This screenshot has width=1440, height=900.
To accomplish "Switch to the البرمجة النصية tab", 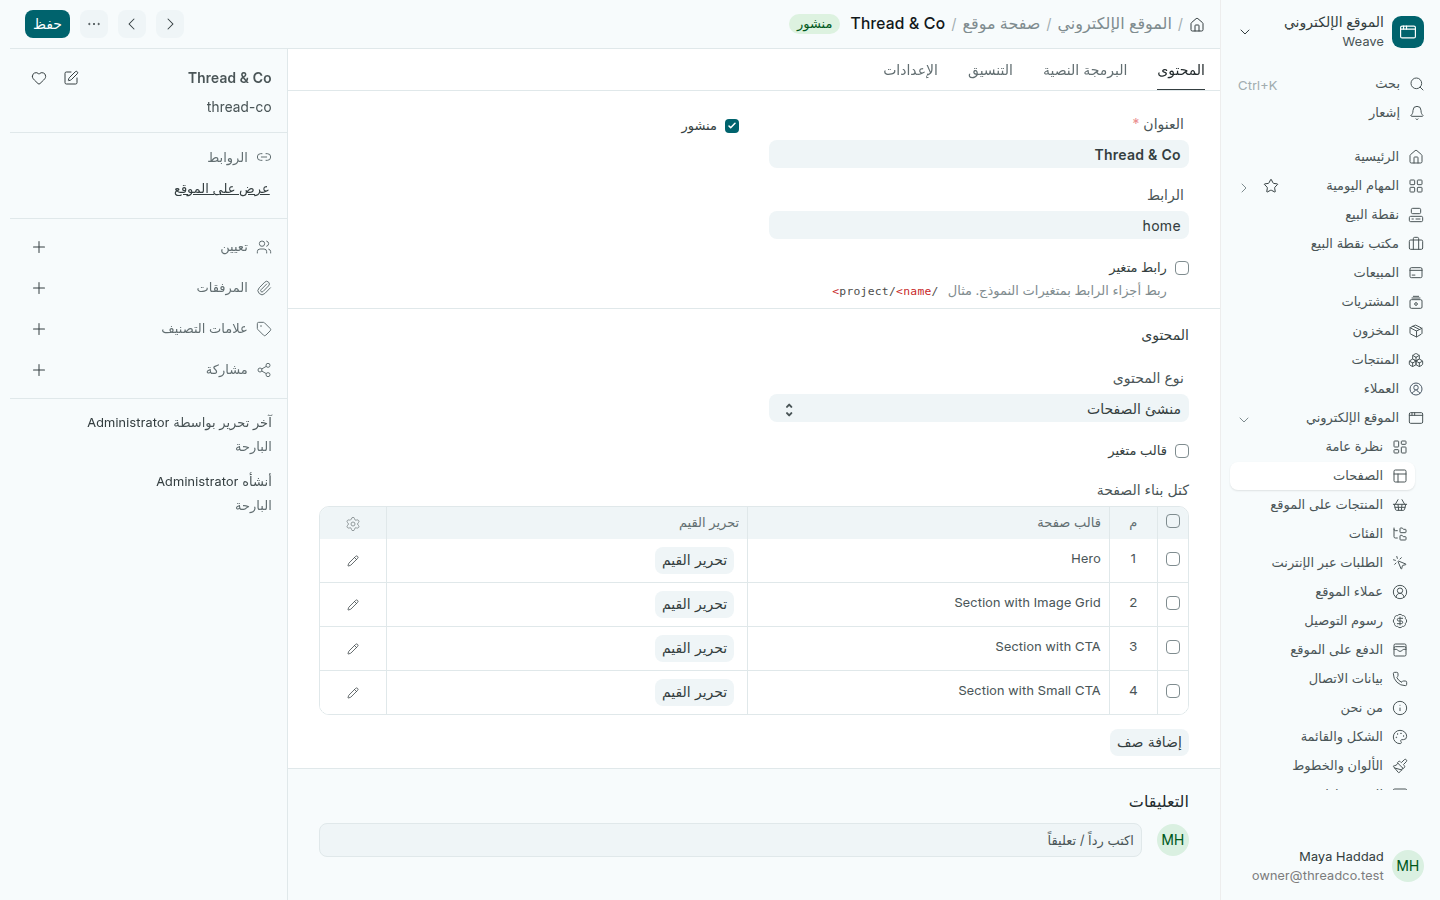I will pyautogui.click(x=1085, y=70).
